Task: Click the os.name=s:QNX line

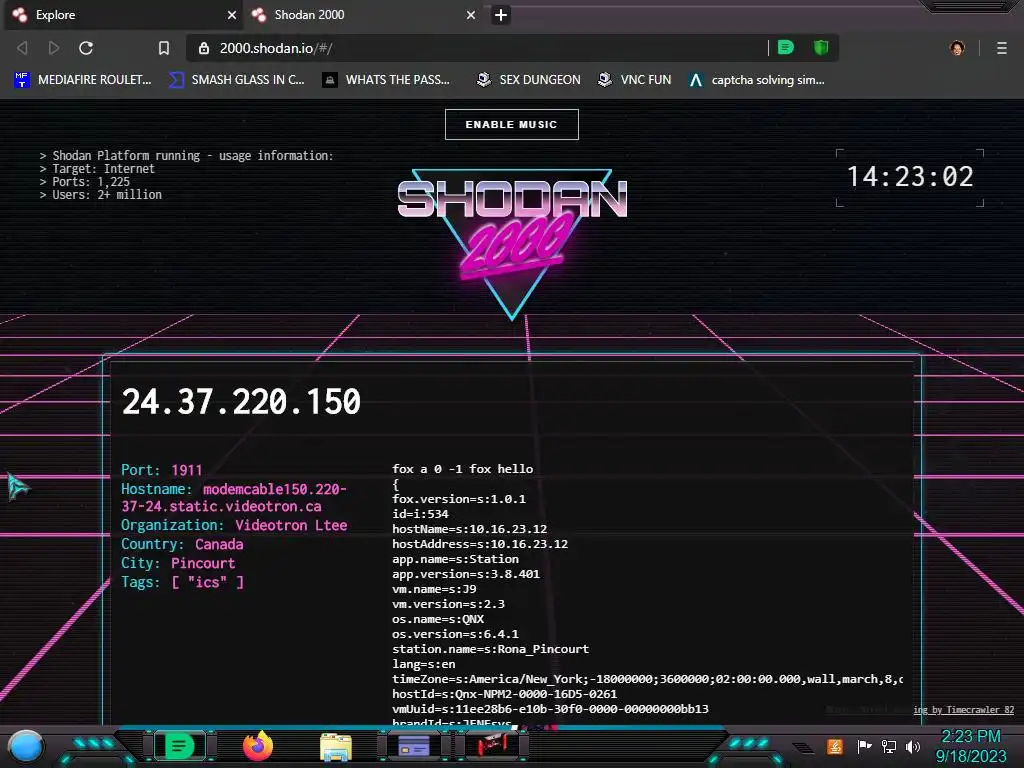Action: tap(438, 619)
